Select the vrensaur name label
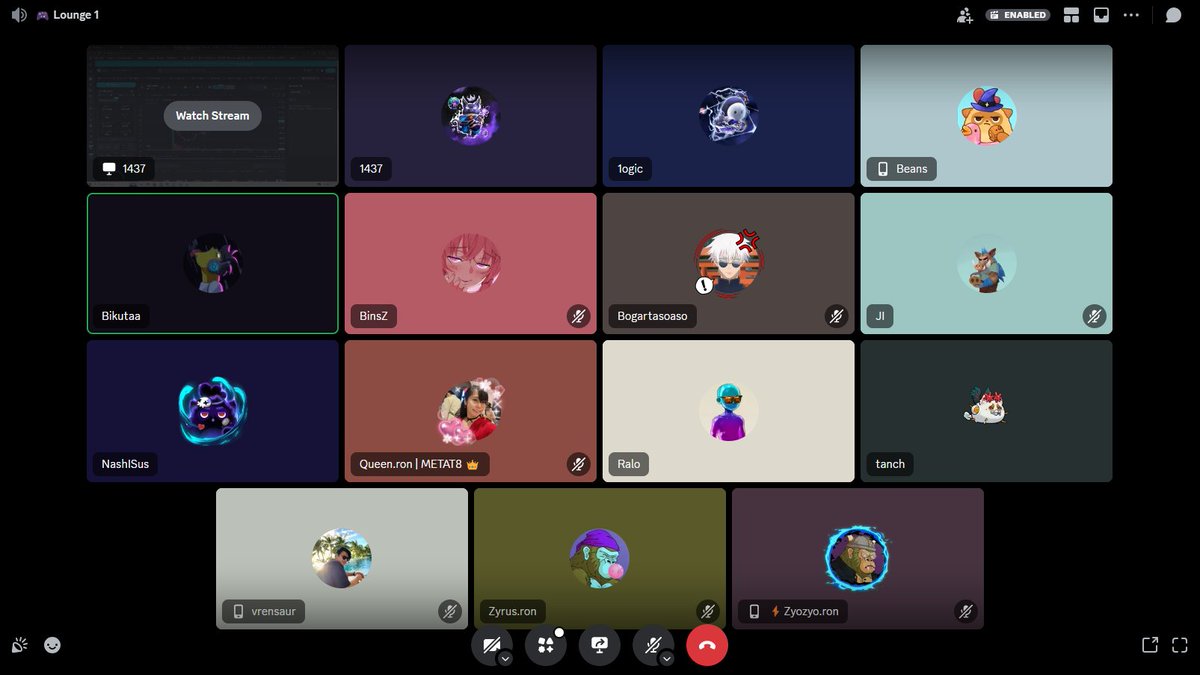The width and height of the screenshot is (1200, 675). tap(263, 611)
